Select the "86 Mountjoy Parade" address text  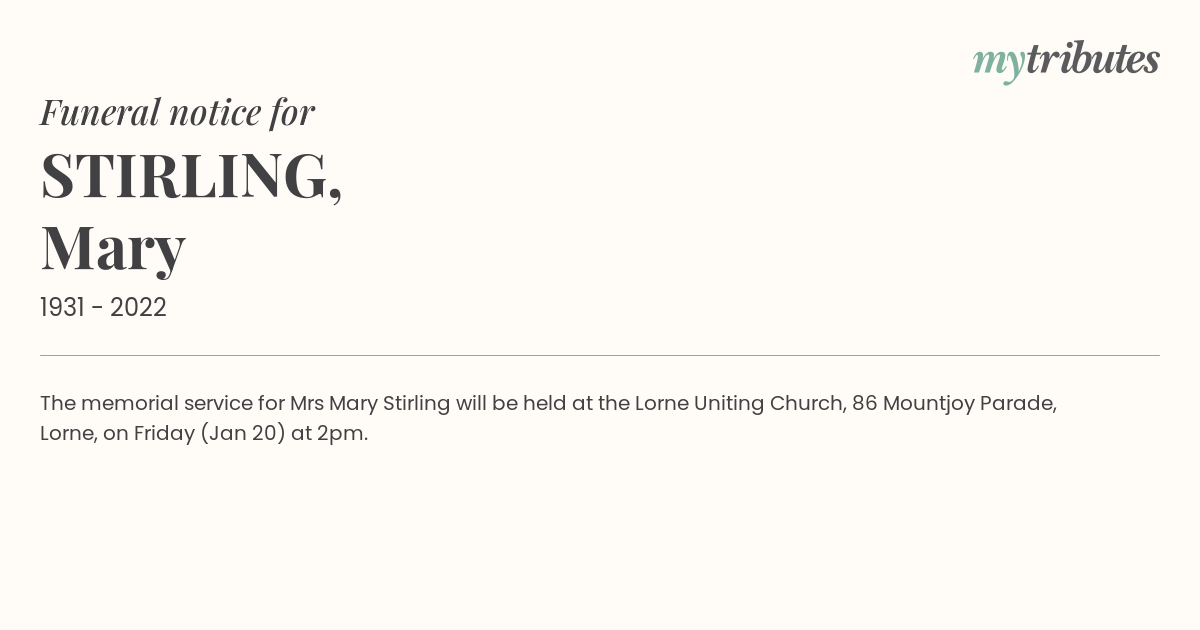pos(953,404)
